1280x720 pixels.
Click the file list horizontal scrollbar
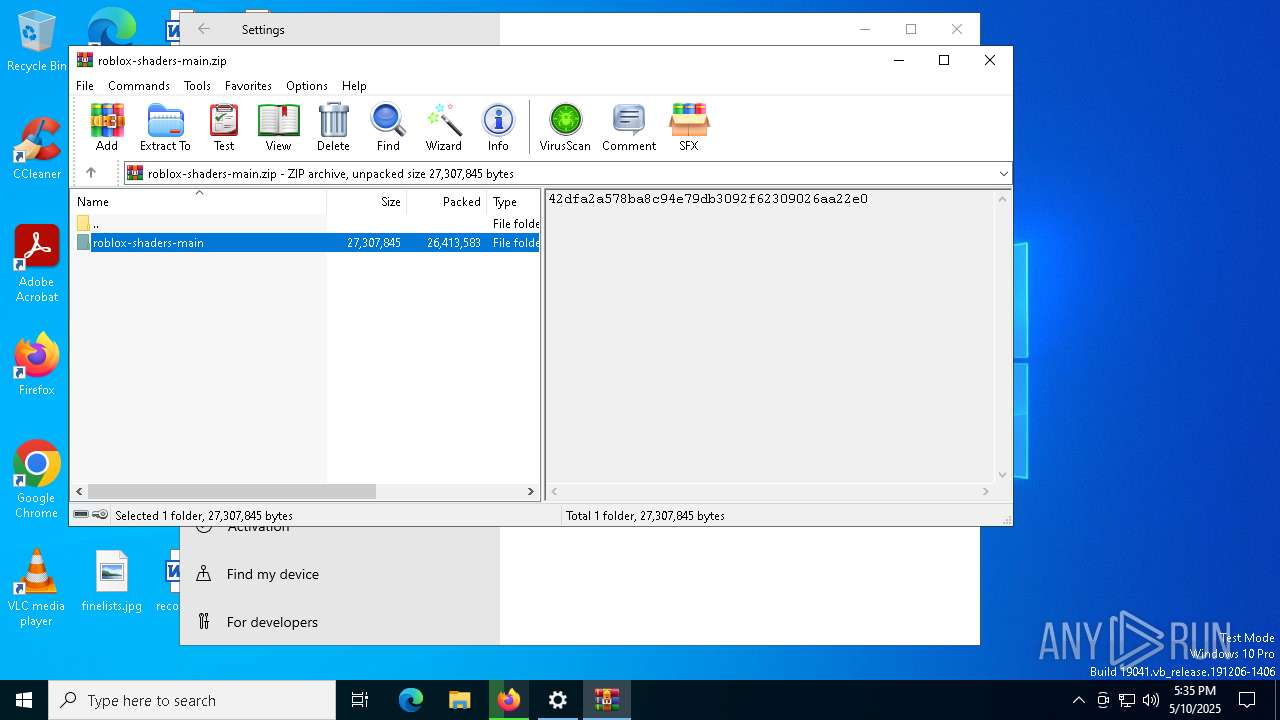[231, 492]
